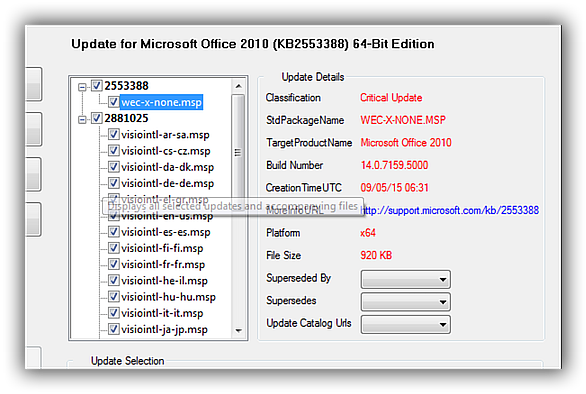
Task: Select visiointl-fr-fr.msp in the tree
Action: pos(163,265)
